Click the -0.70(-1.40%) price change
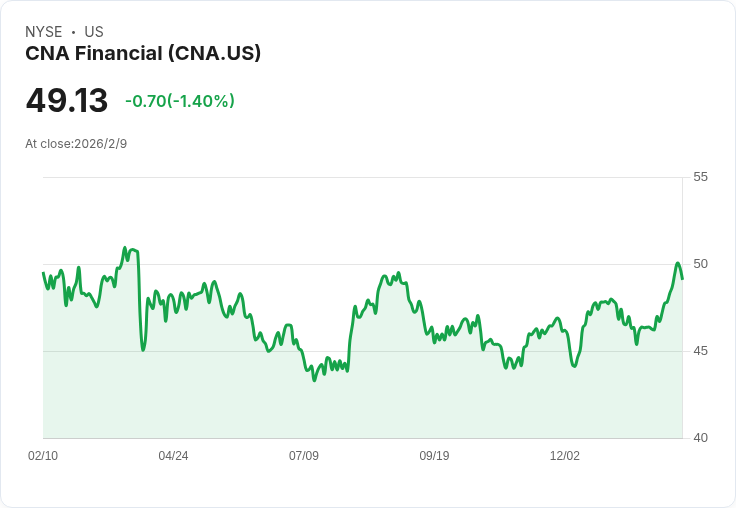Screen dimensions: 736x508 180,101
